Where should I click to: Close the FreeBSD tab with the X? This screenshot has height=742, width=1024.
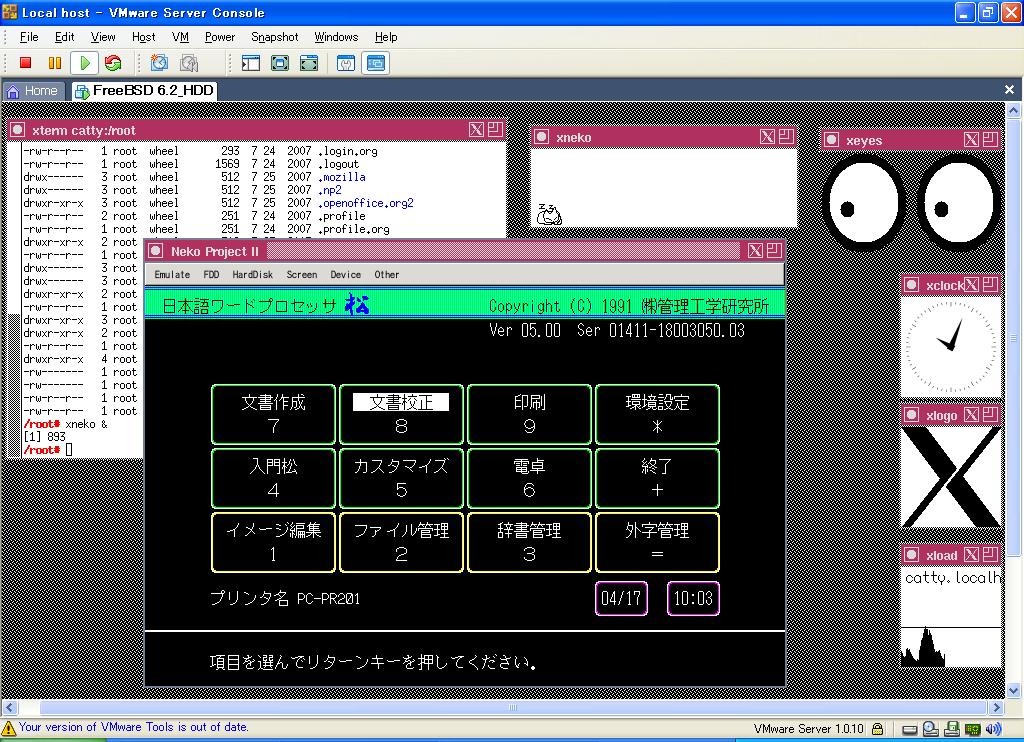point(1009,89)
